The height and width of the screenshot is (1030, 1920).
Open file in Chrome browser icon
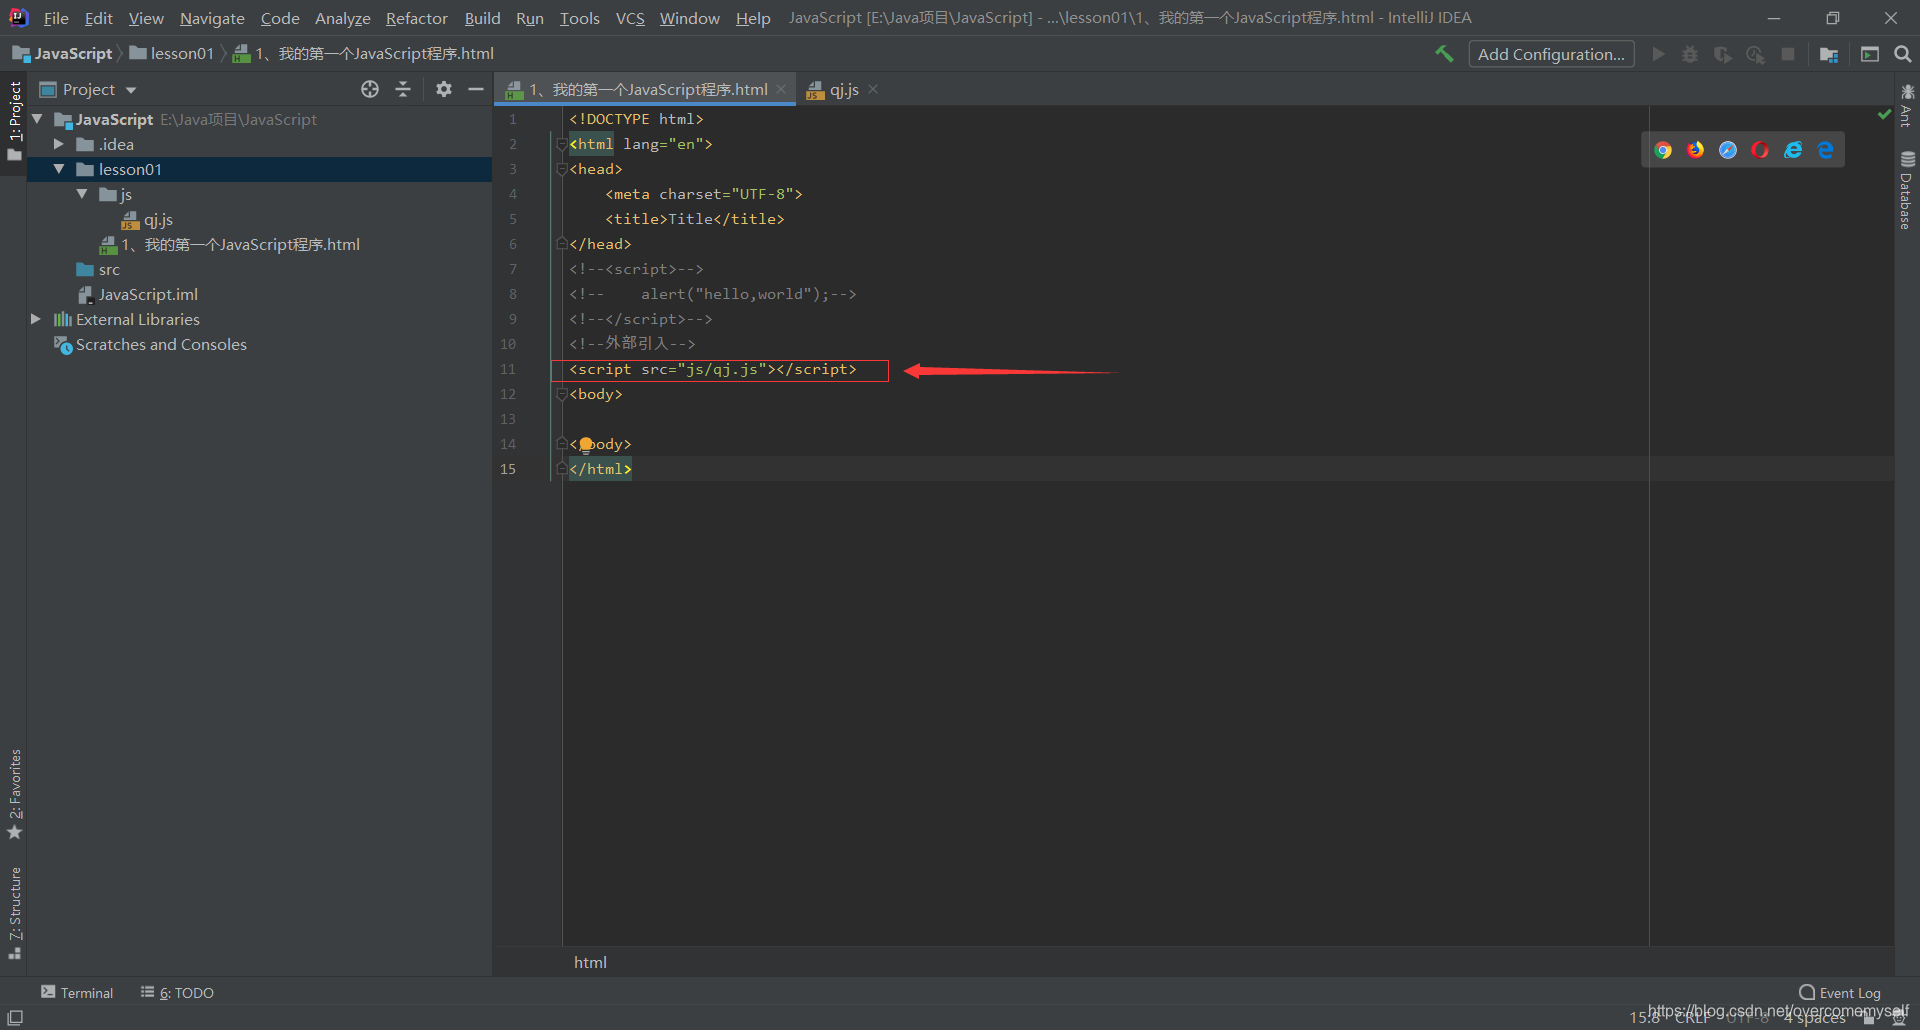coord(1663,150)
